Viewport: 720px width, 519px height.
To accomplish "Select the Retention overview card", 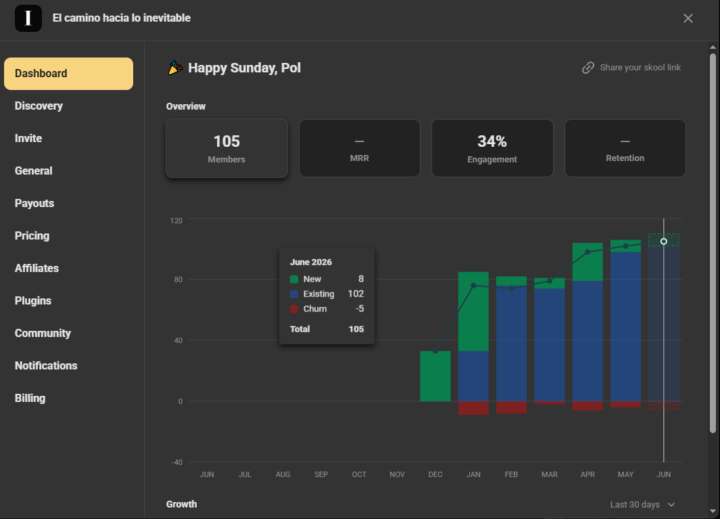I will click(625, 148).
